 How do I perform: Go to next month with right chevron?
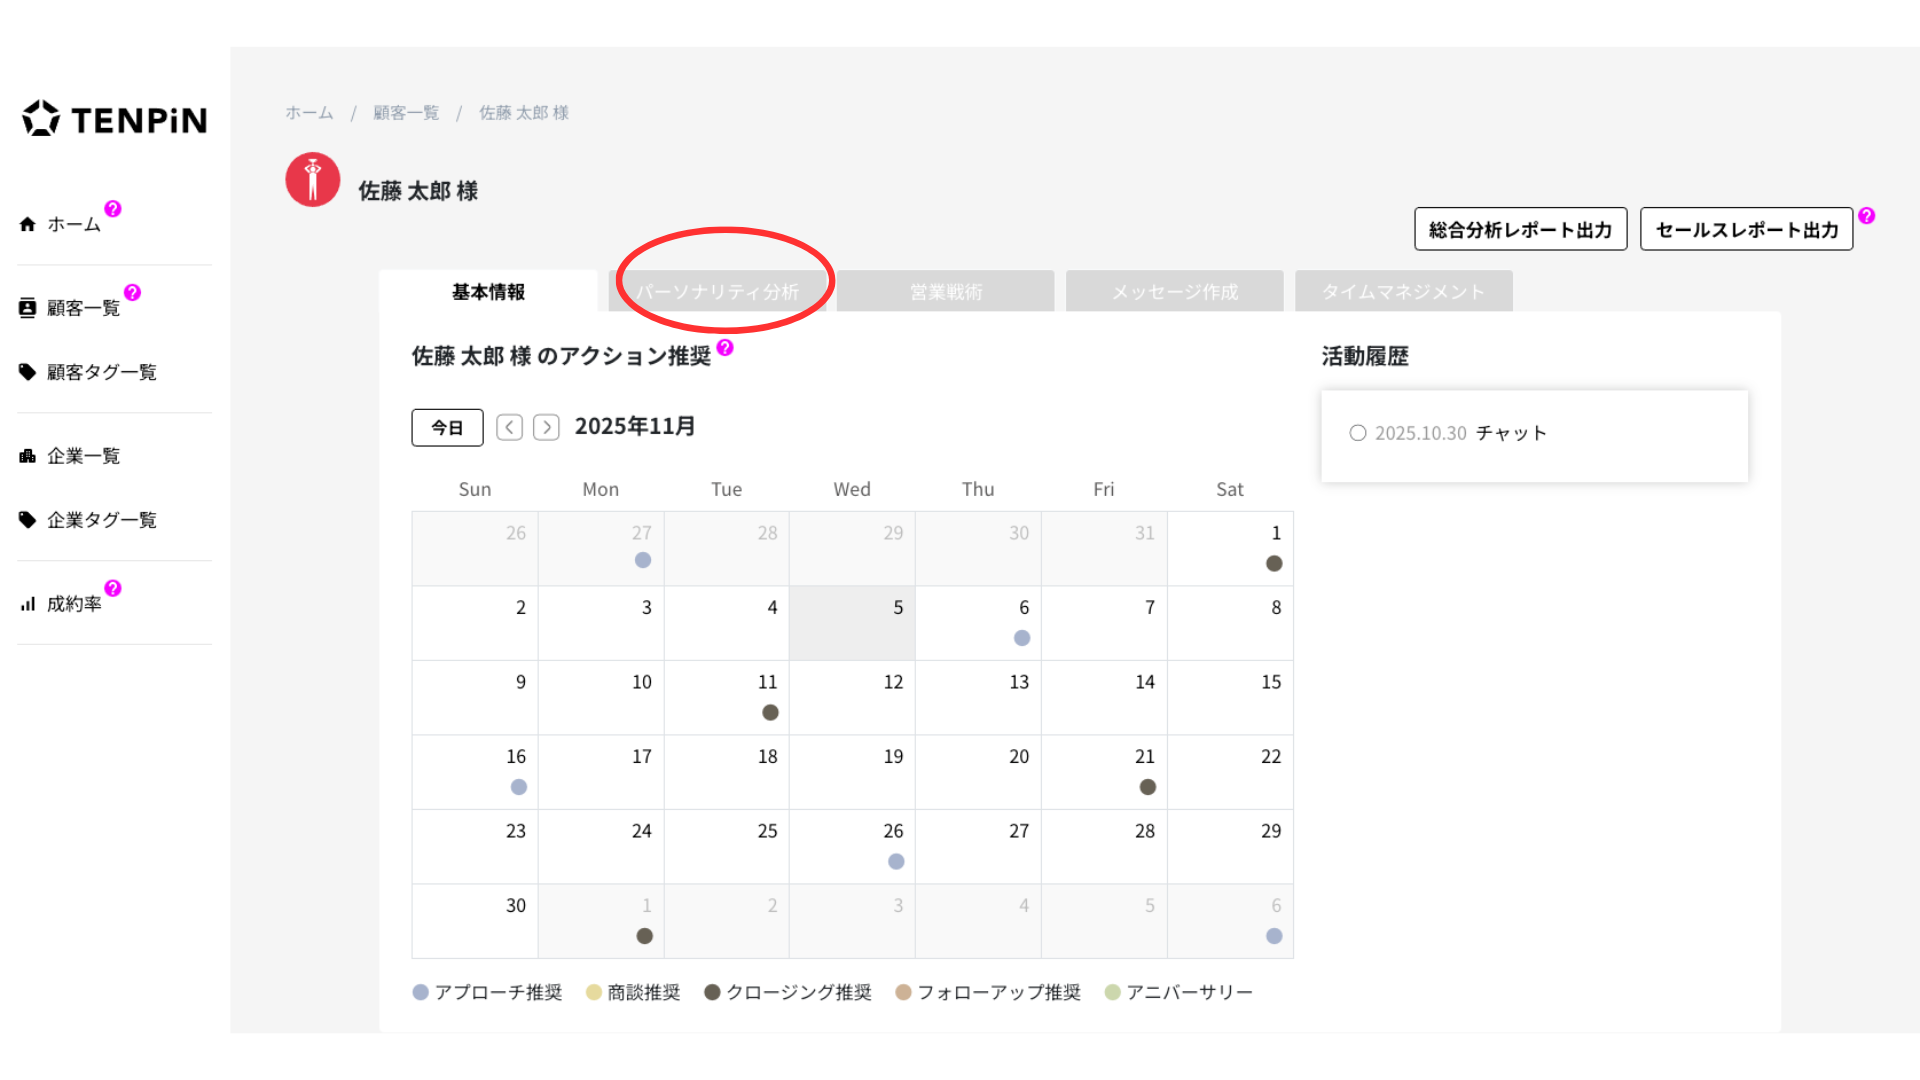coord(546,428)
